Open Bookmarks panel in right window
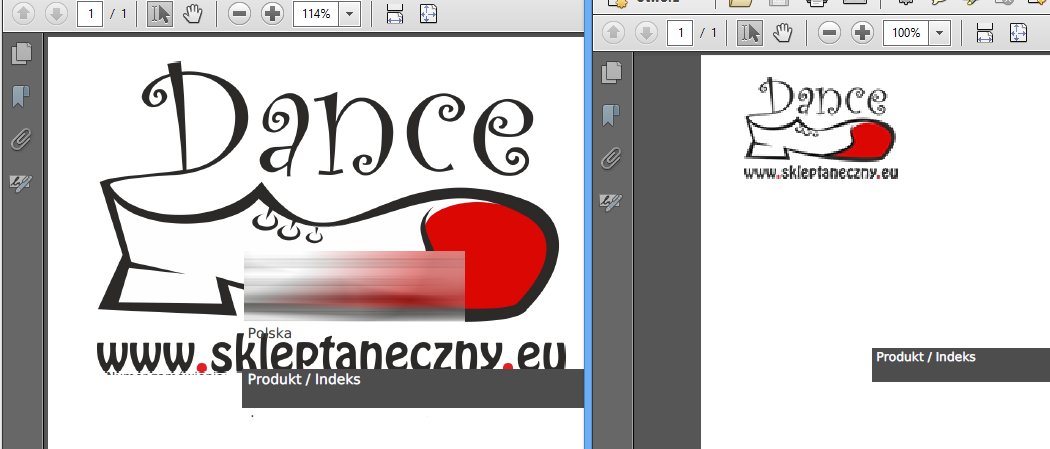 pyautogui.click(x=611, y=116)
